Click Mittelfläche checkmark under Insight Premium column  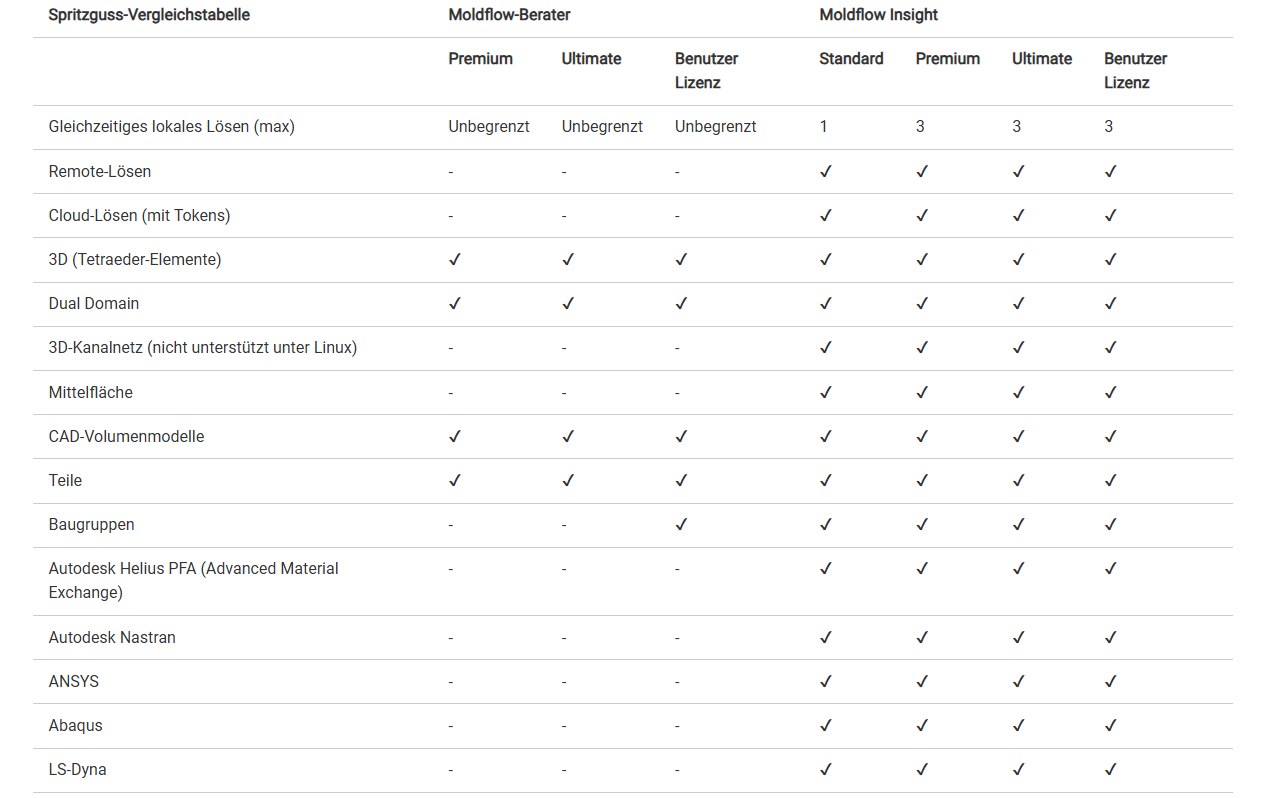922,392
